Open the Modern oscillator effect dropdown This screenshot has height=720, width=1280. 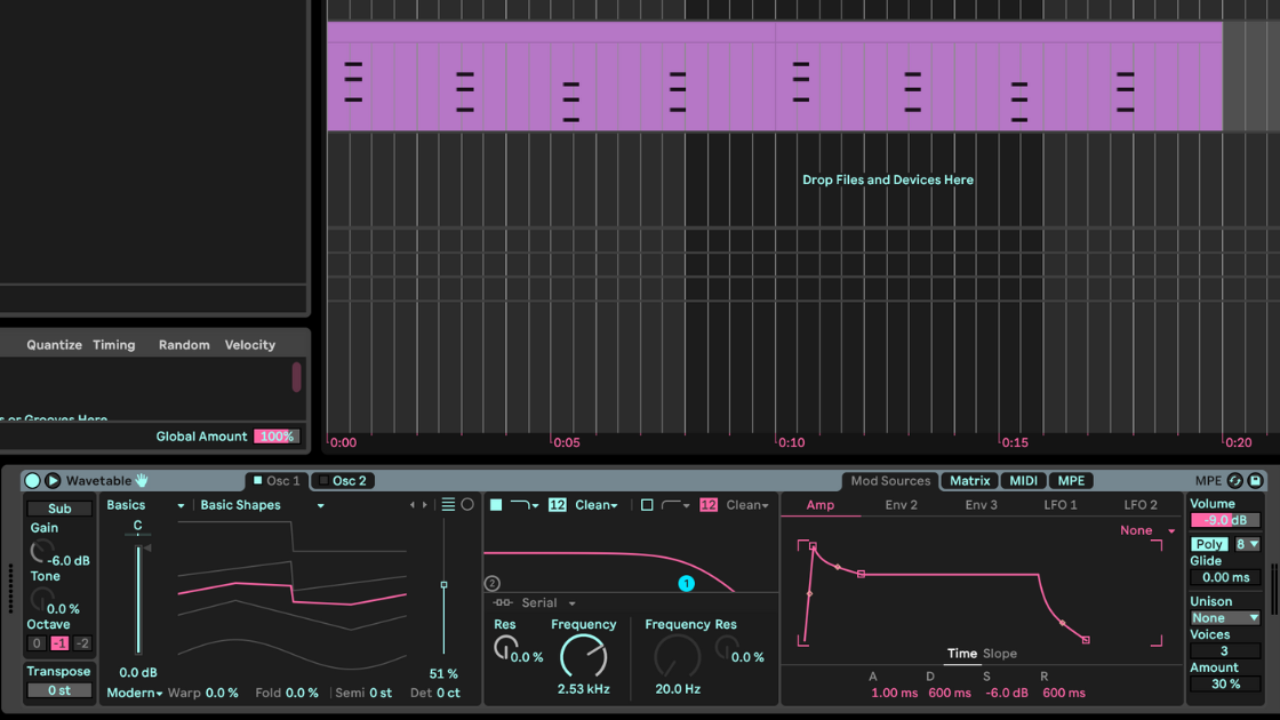pyautogui.click(x=134, y=693)
